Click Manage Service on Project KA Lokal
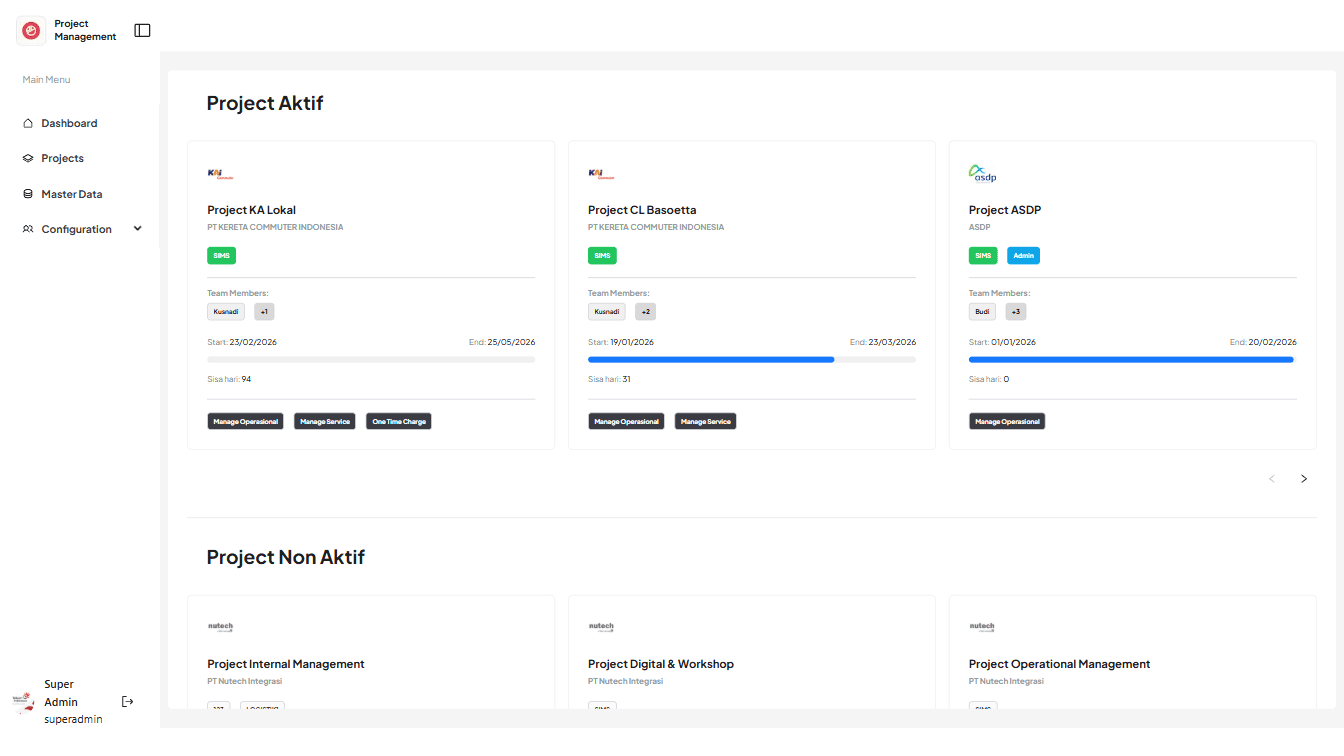Viewport: 1344px width, 756px height. tap(325, 422)
